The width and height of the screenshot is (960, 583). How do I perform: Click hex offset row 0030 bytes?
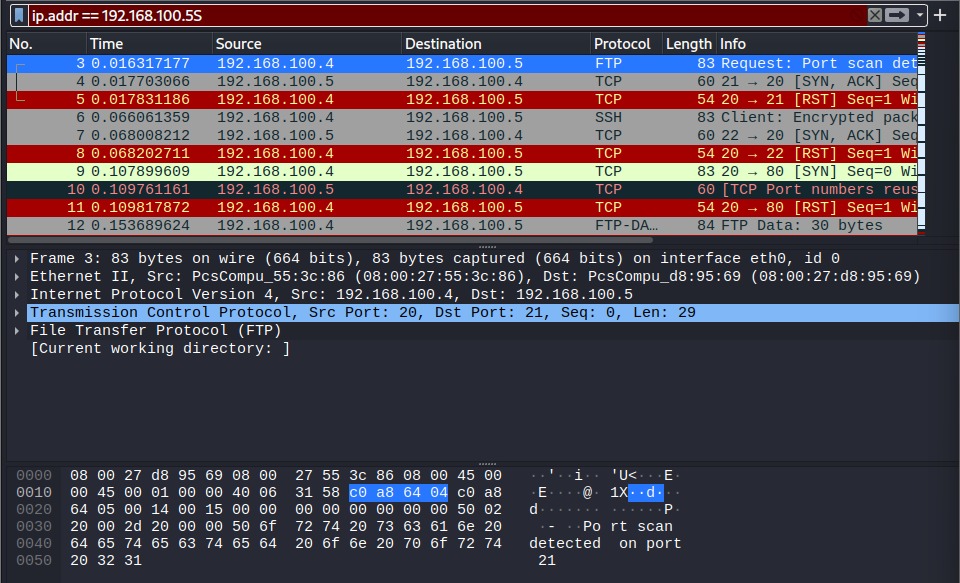(286, 527)
